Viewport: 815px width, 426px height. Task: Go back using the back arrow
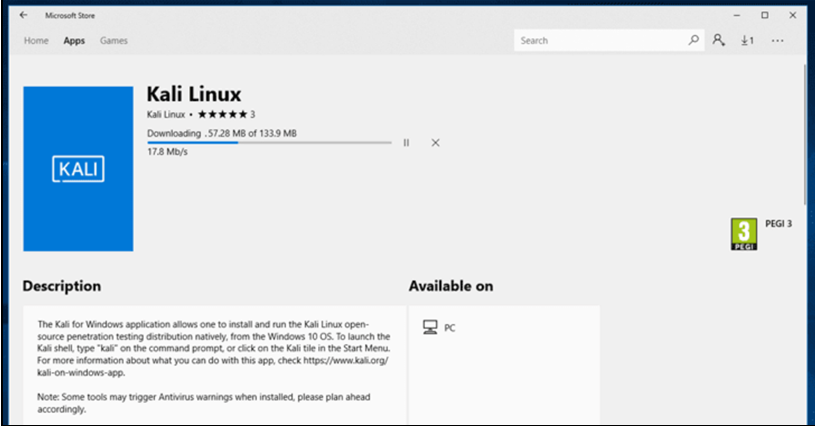[x=23, y=15]
